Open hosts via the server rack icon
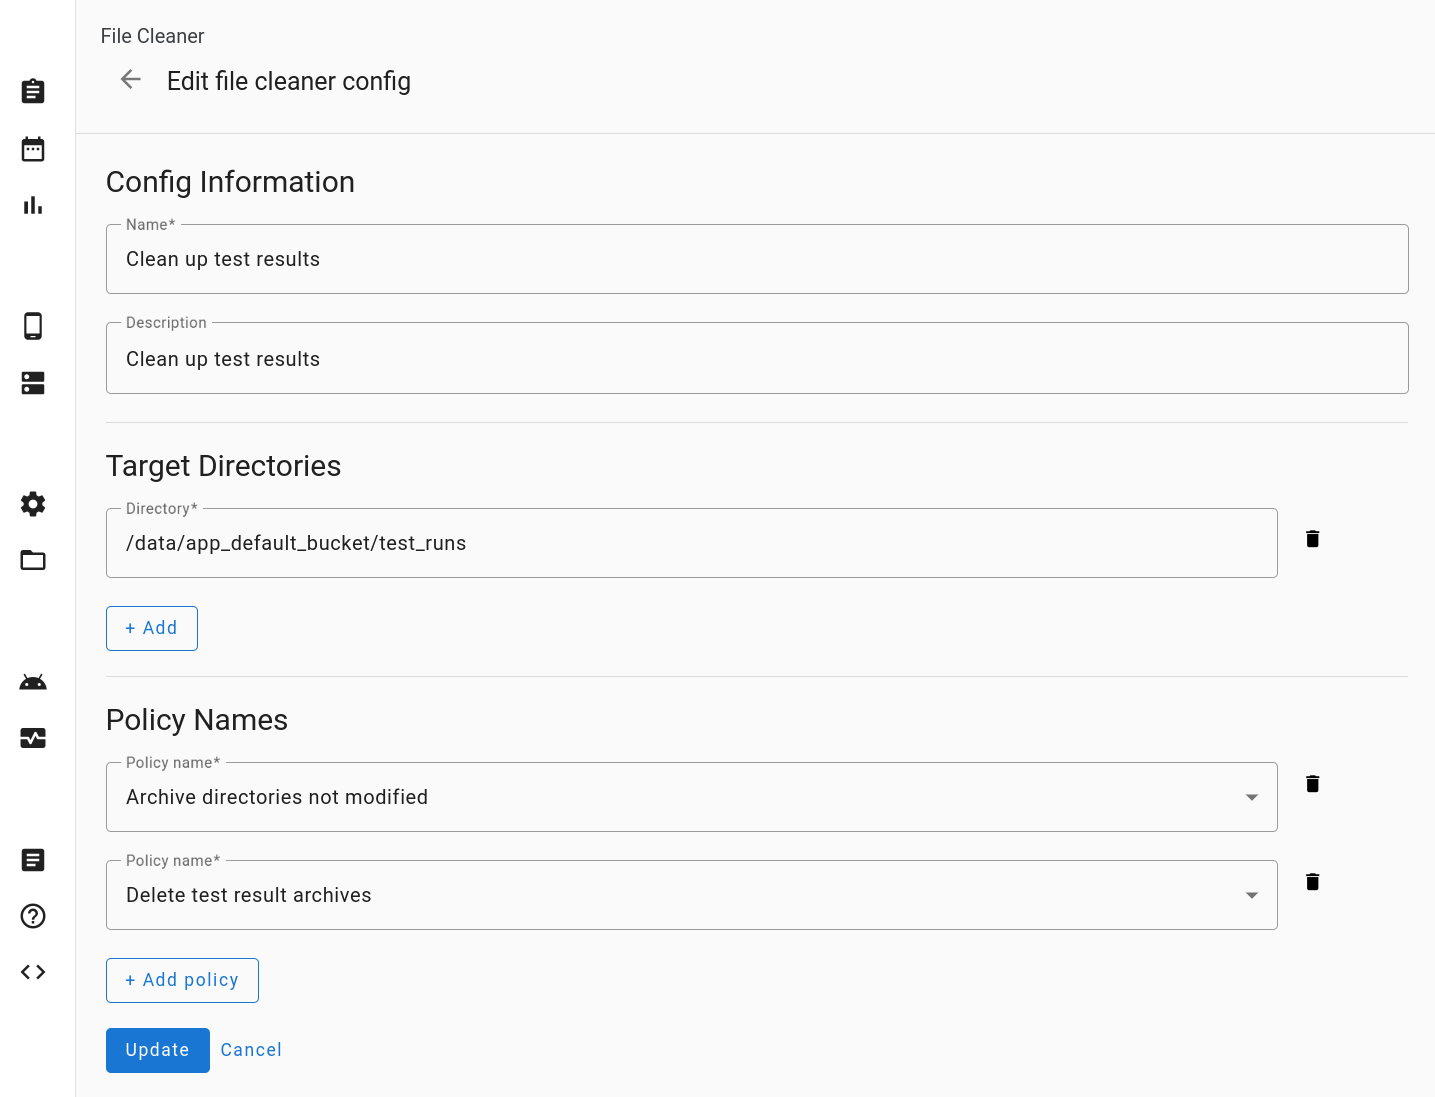The width and height of the screenshot is (1435, 1097). tap(32, 383)
